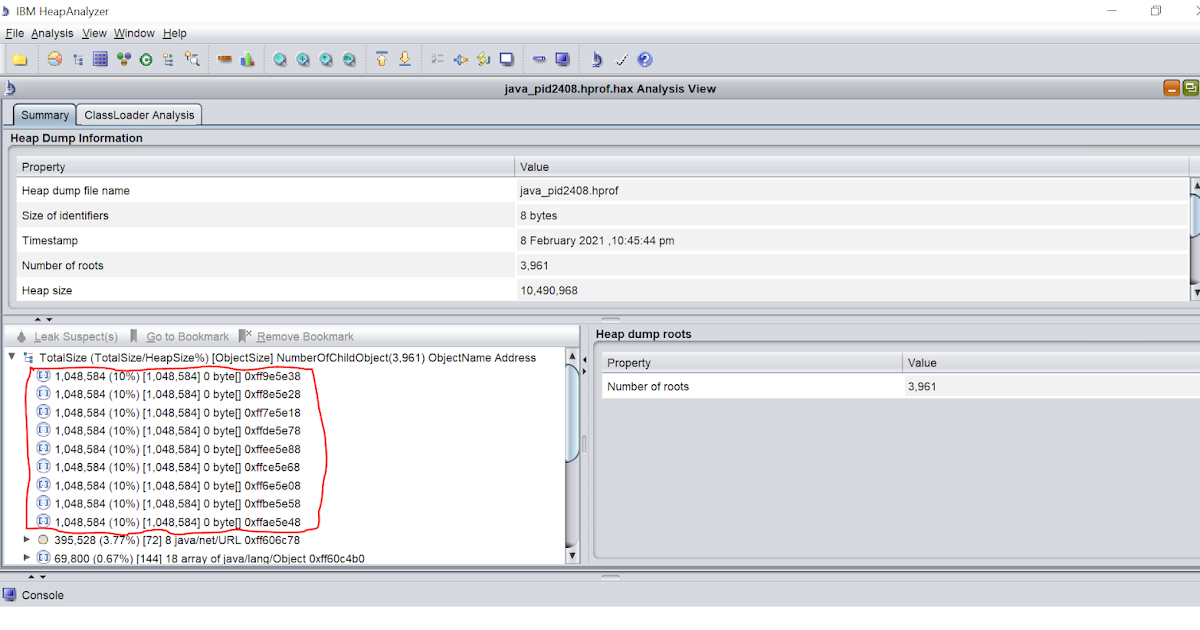The height and width of the screenshot is (630, 1200).
Task: Click the bar chart toolbar icon
Action: coord(247,59)
